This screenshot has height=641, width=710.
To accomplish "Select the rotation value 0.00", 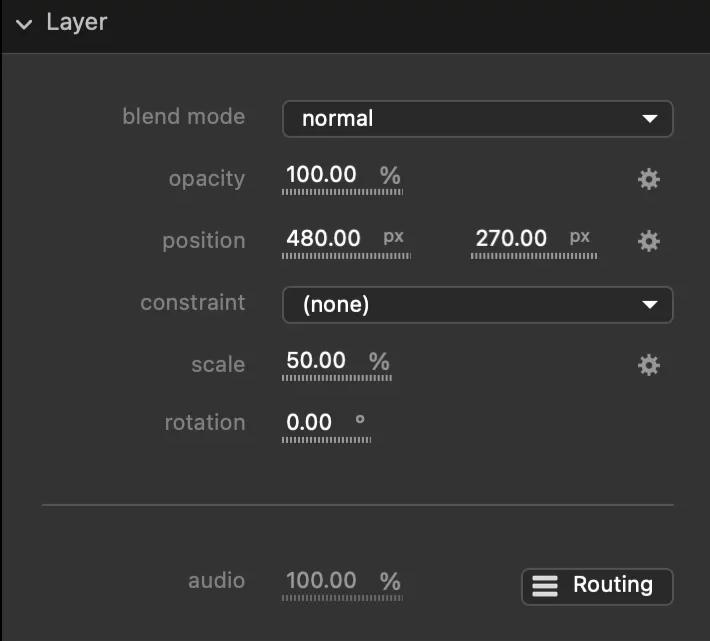I will 309,422.
